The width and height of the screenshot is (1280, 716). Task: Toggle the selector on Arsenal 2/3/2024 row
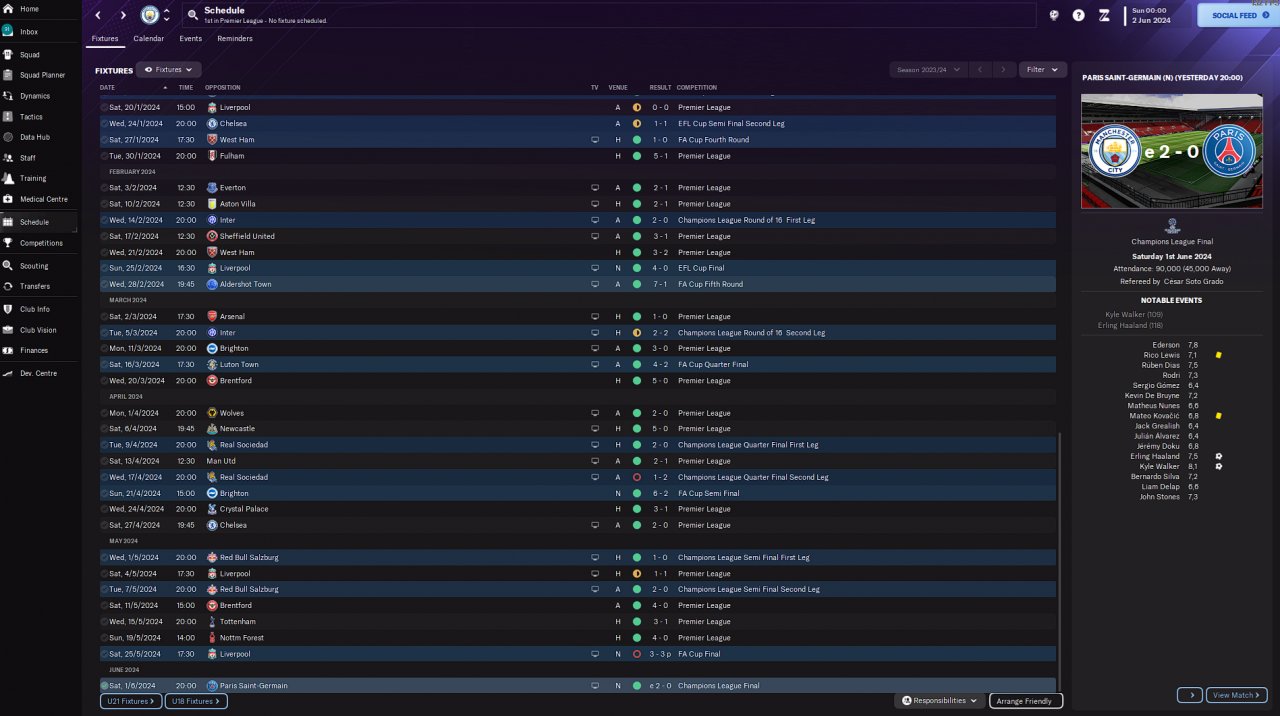click(x=104, y=316)
